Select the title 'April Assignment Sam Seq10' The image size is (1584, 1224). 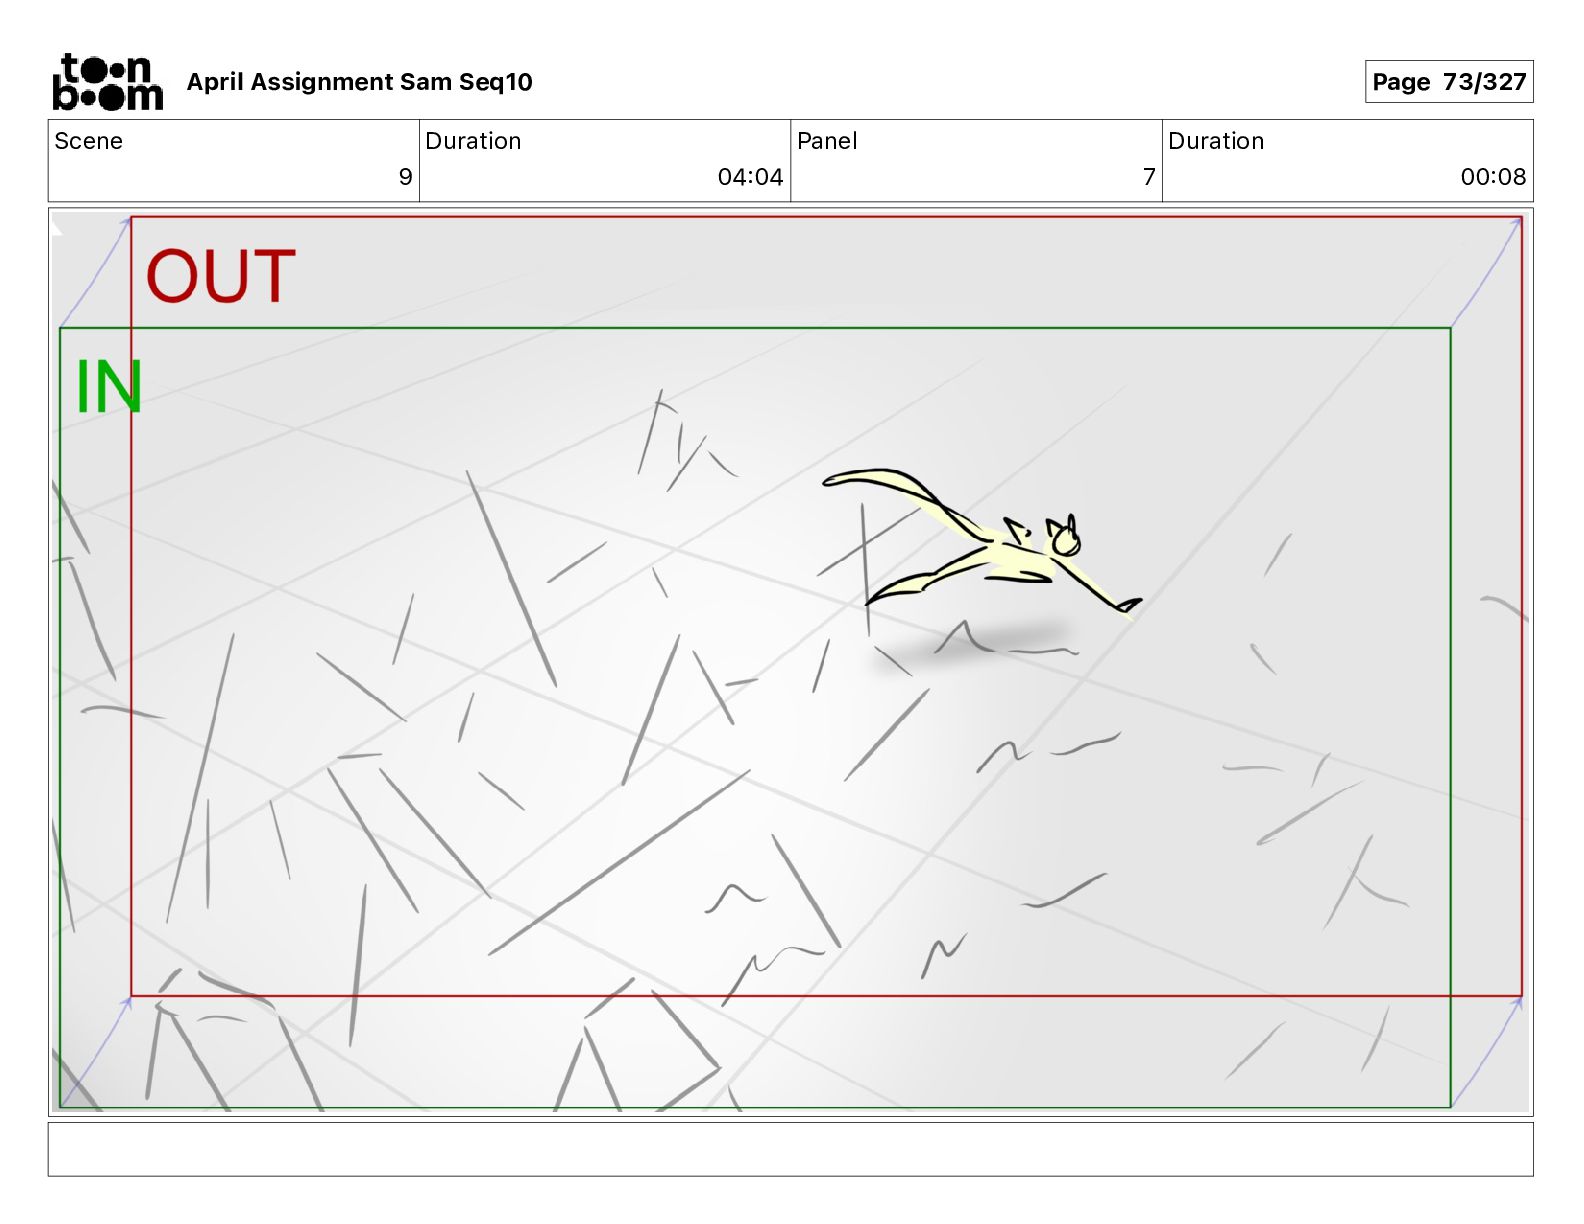(359, 82)
